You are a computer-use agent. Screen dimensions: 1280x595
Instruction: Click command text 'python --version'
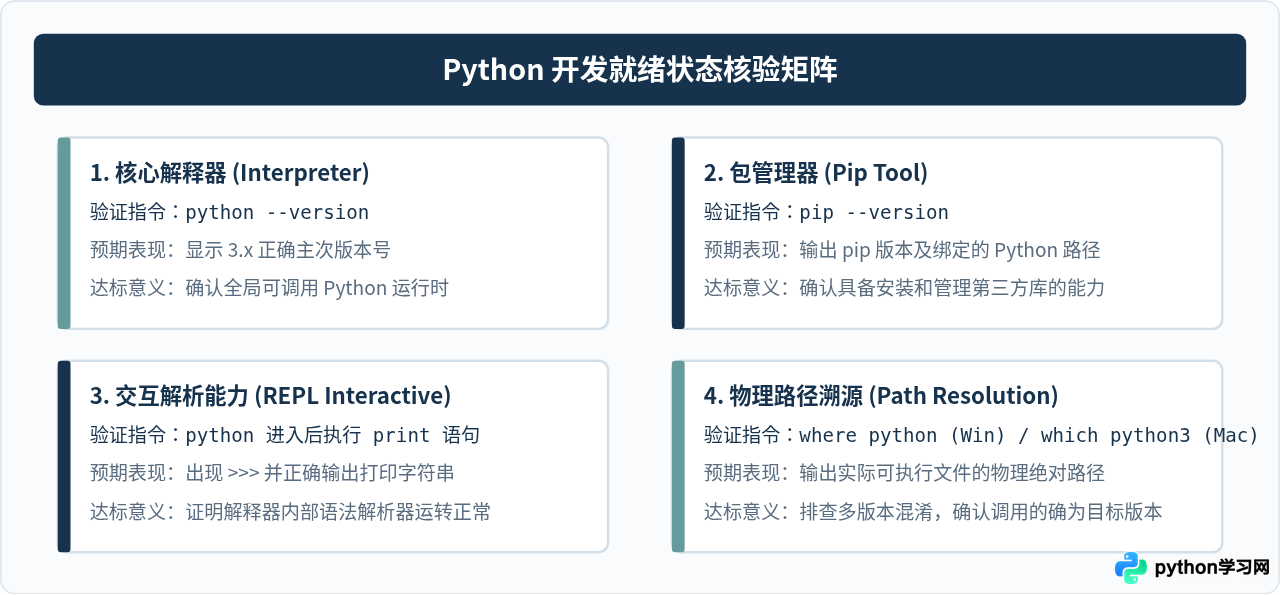point(277,212)
